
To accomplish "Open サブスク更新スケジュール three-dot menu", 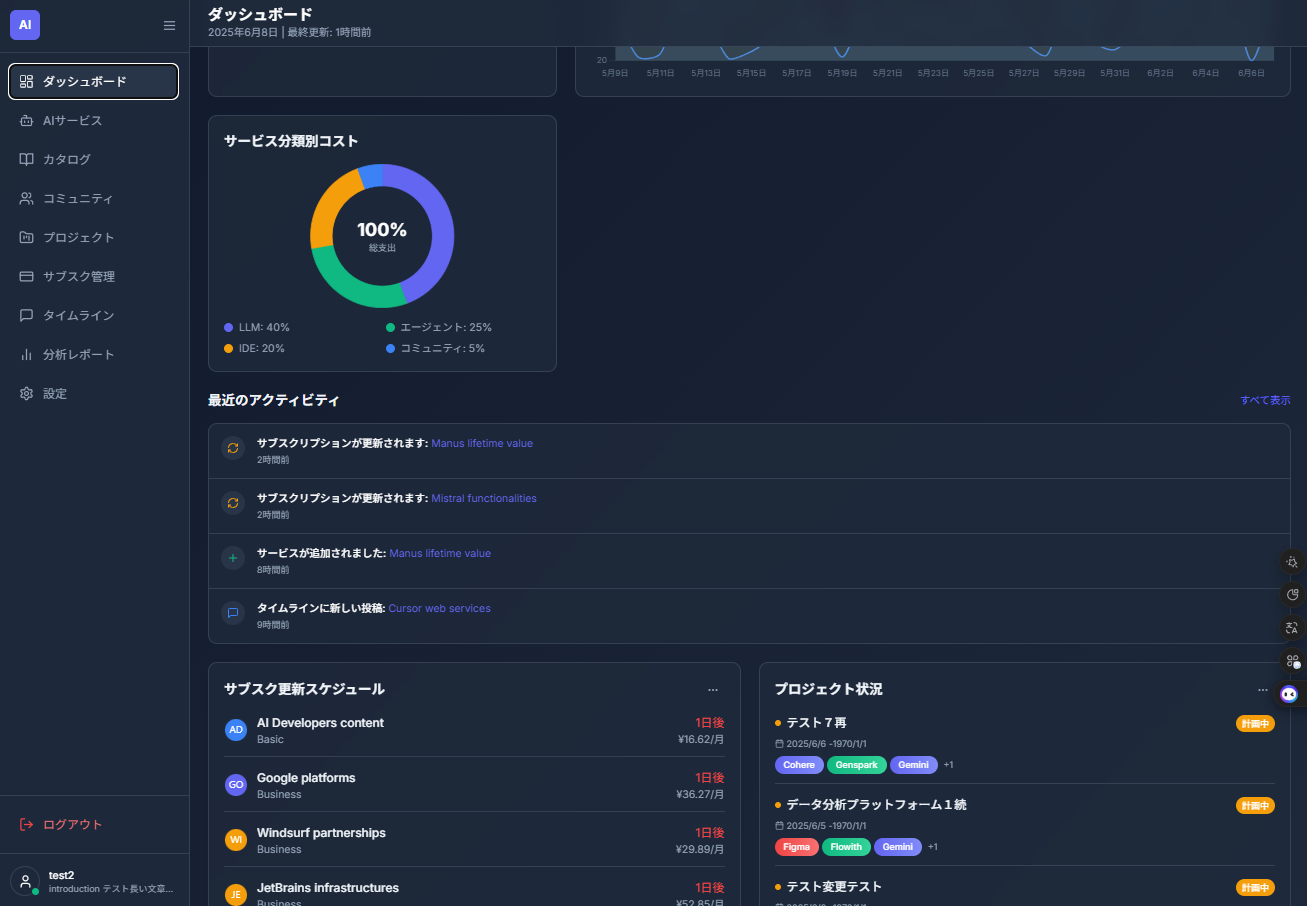I will (713, 689).
